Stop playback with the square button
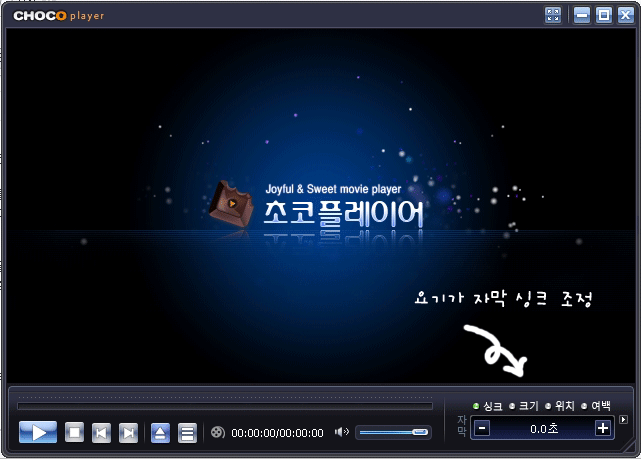 point(74,432)
